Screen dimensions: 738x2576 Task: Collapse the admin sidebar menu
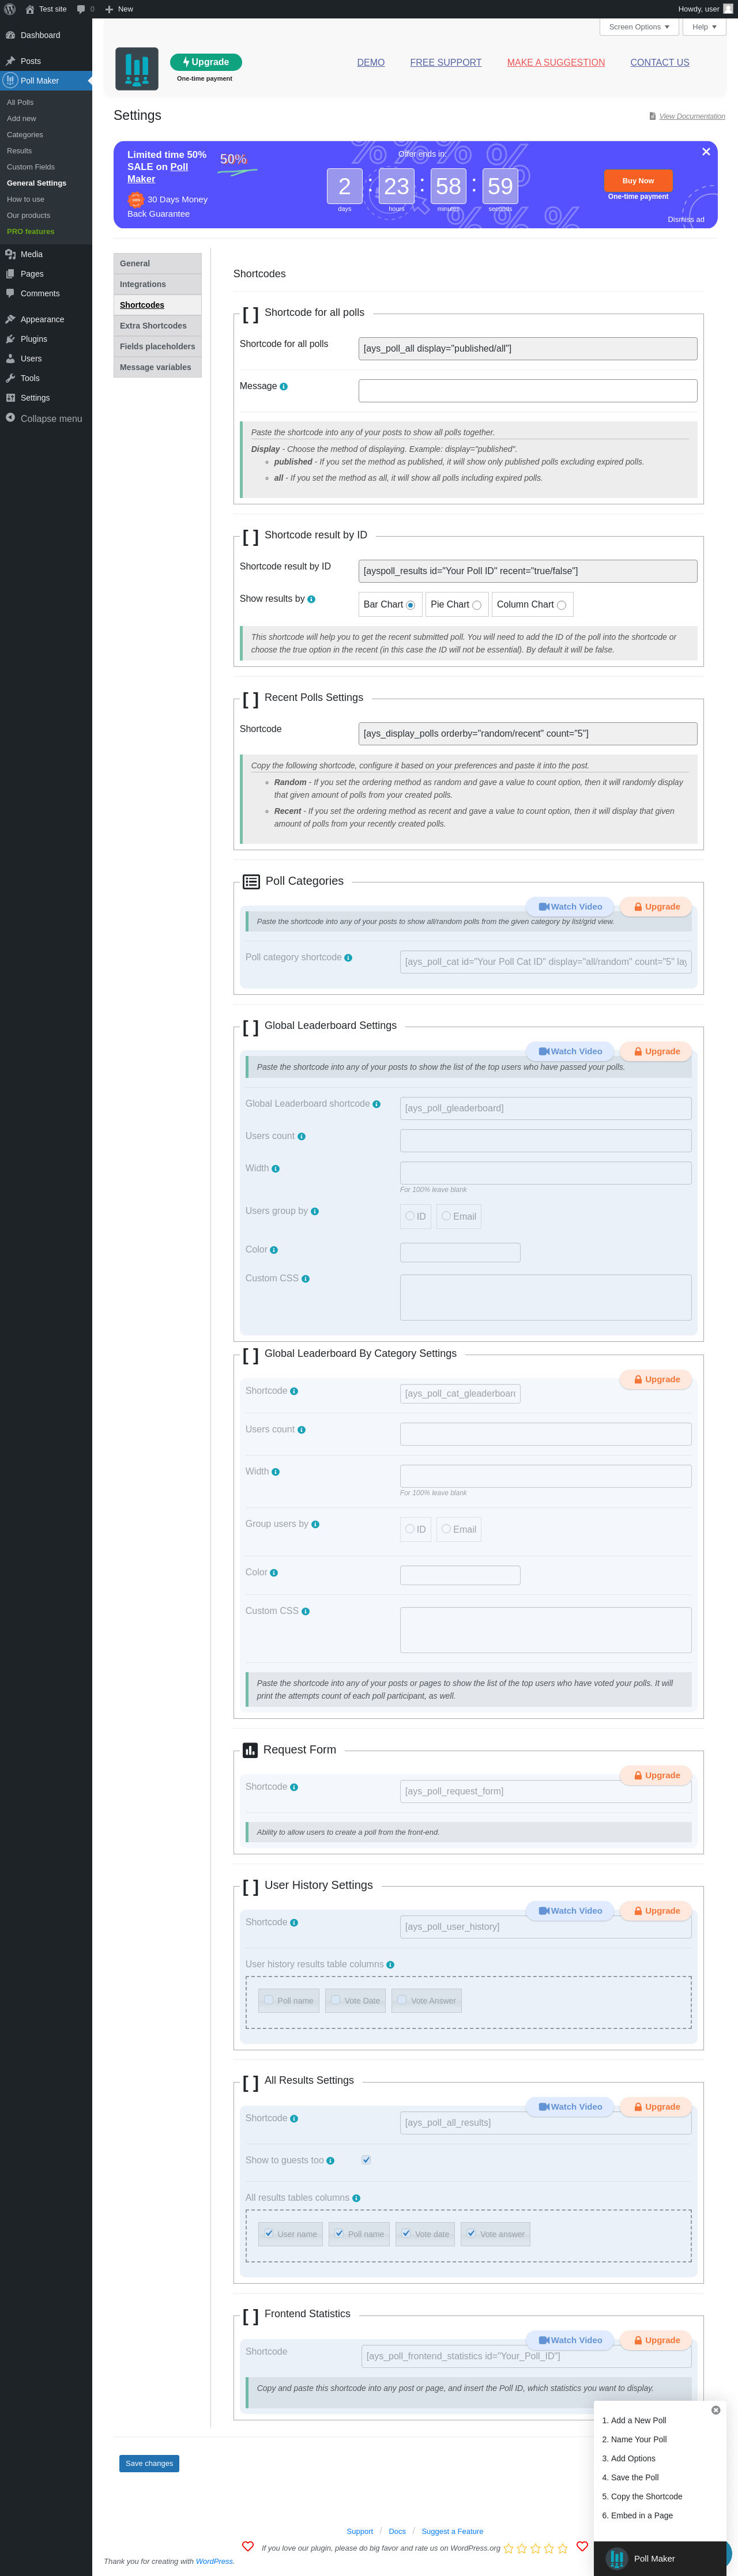(x=44, y=419)
